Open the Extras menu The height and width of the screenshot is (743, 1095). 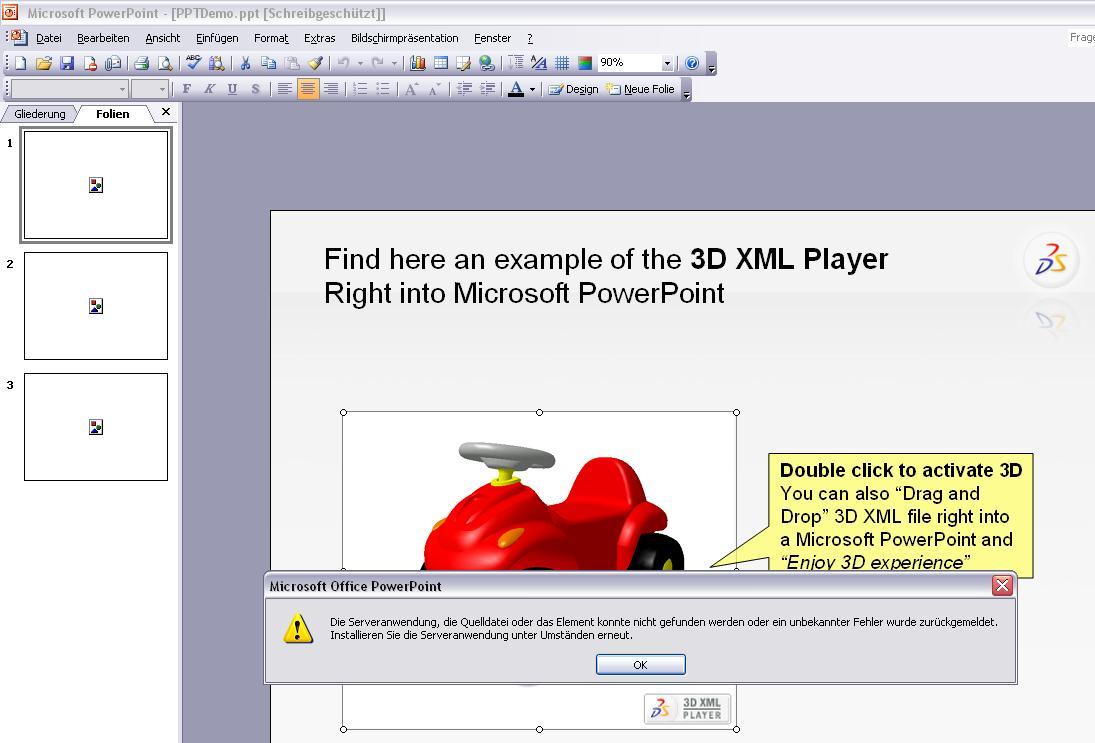coord(320,38)
